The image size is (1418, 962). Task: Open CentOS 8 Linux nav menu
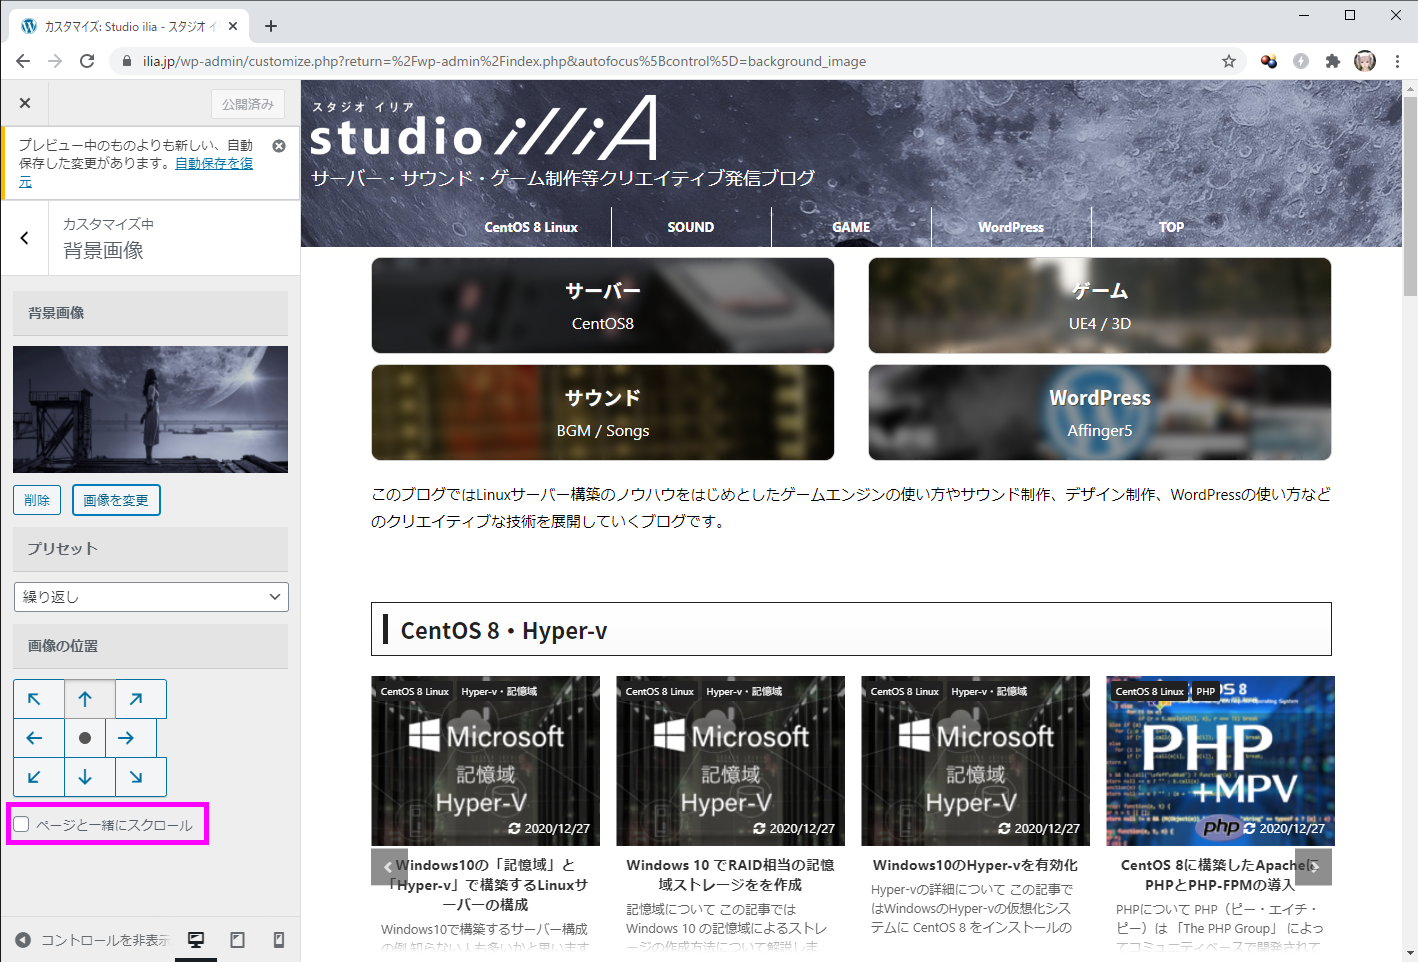coord(531,227)
